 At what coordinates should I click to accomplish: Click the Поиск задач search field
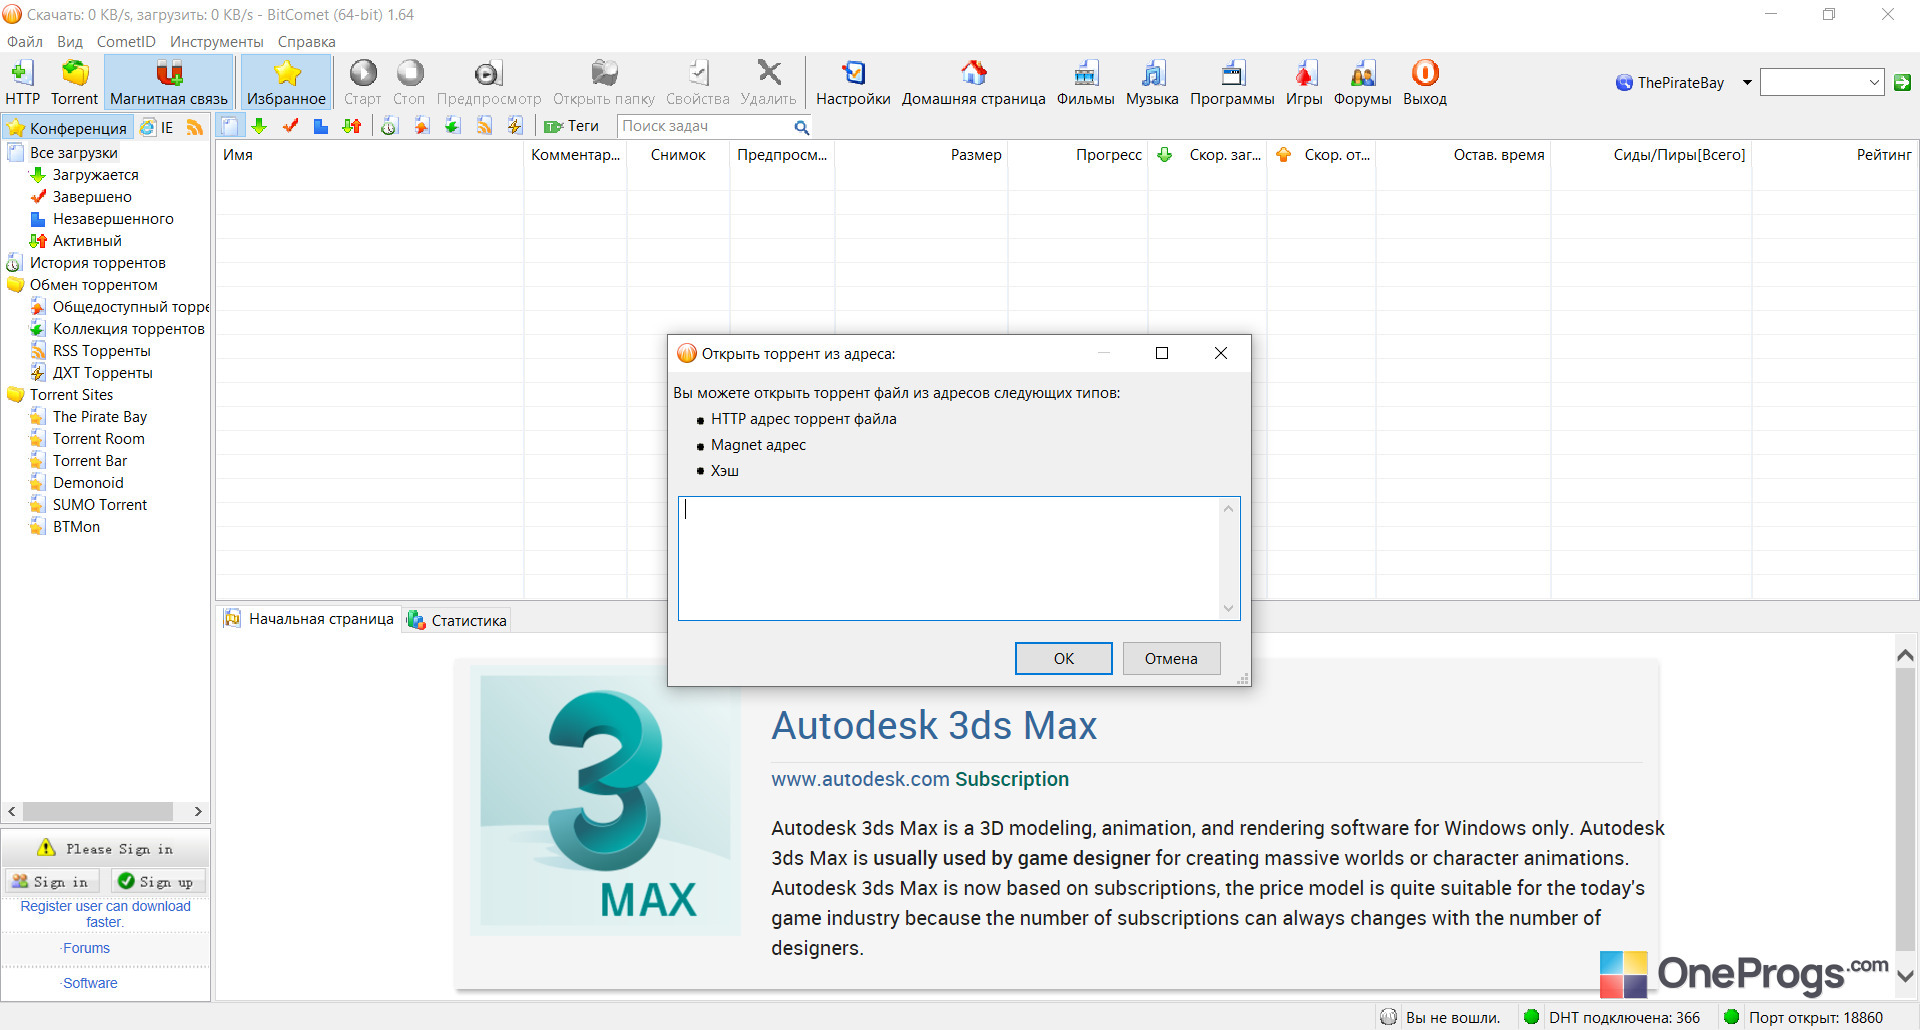(704, 126)
